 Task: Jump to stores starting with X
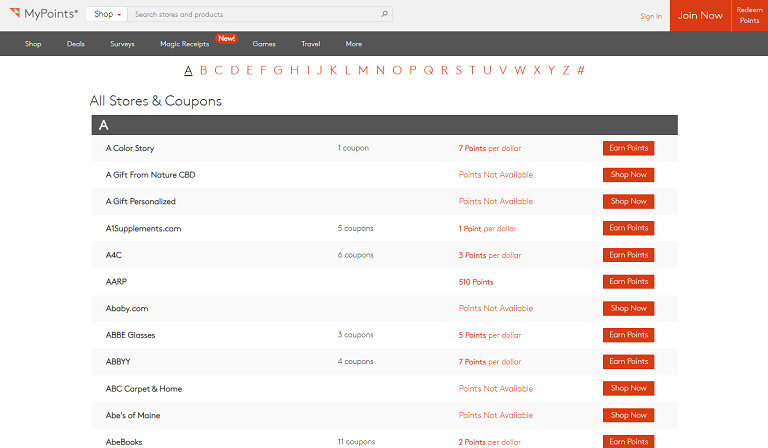click(537, 71)
